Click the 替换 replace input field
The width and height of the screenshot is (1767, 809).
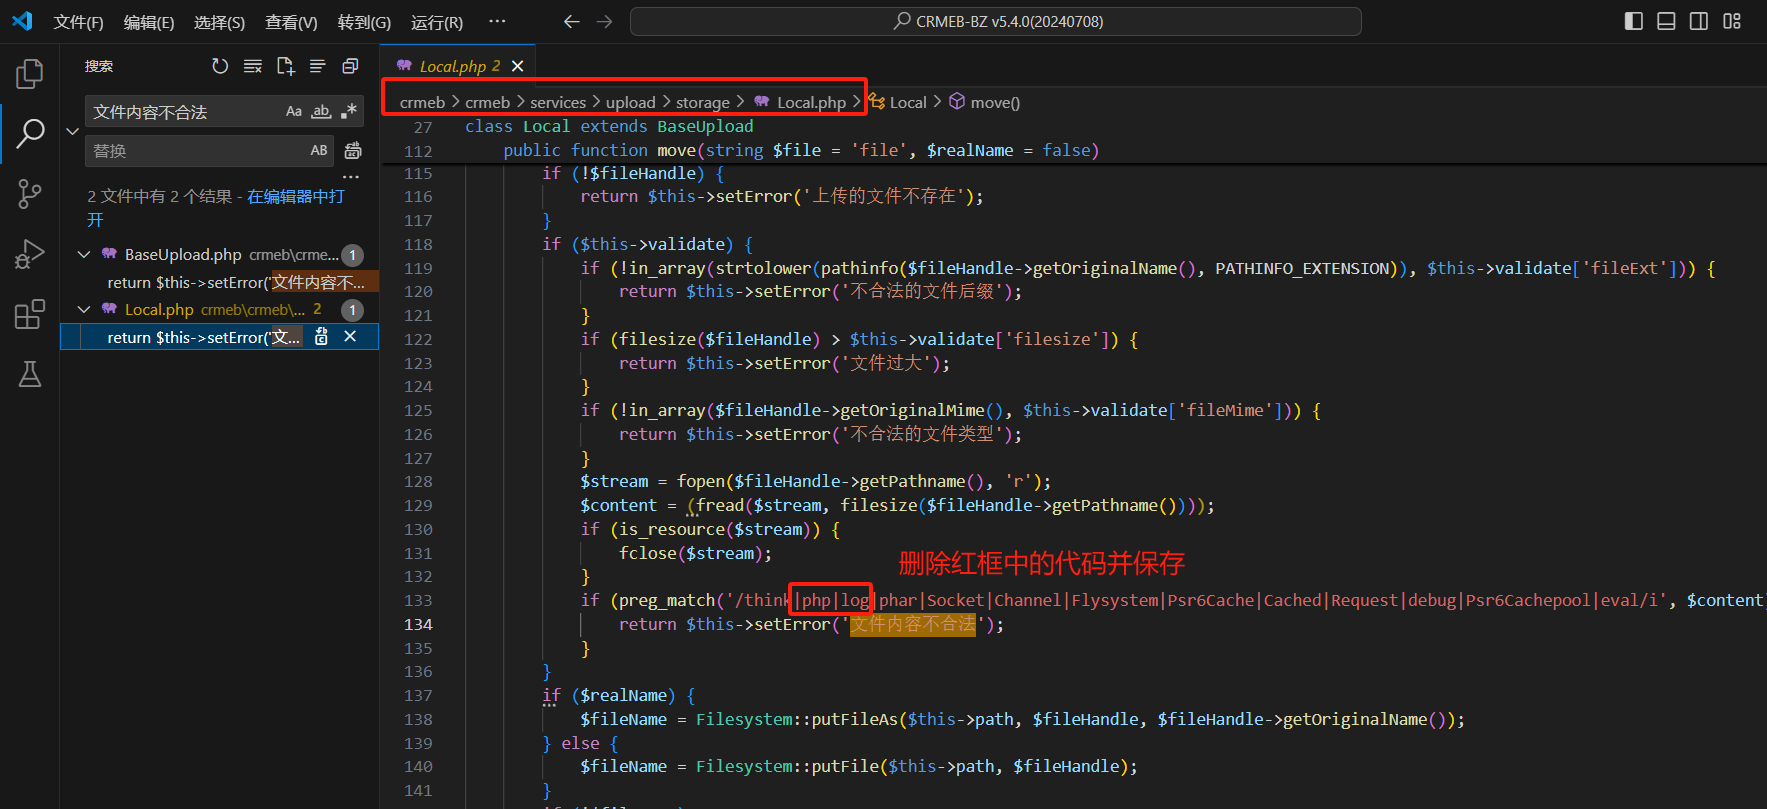(x=195, y=151)
